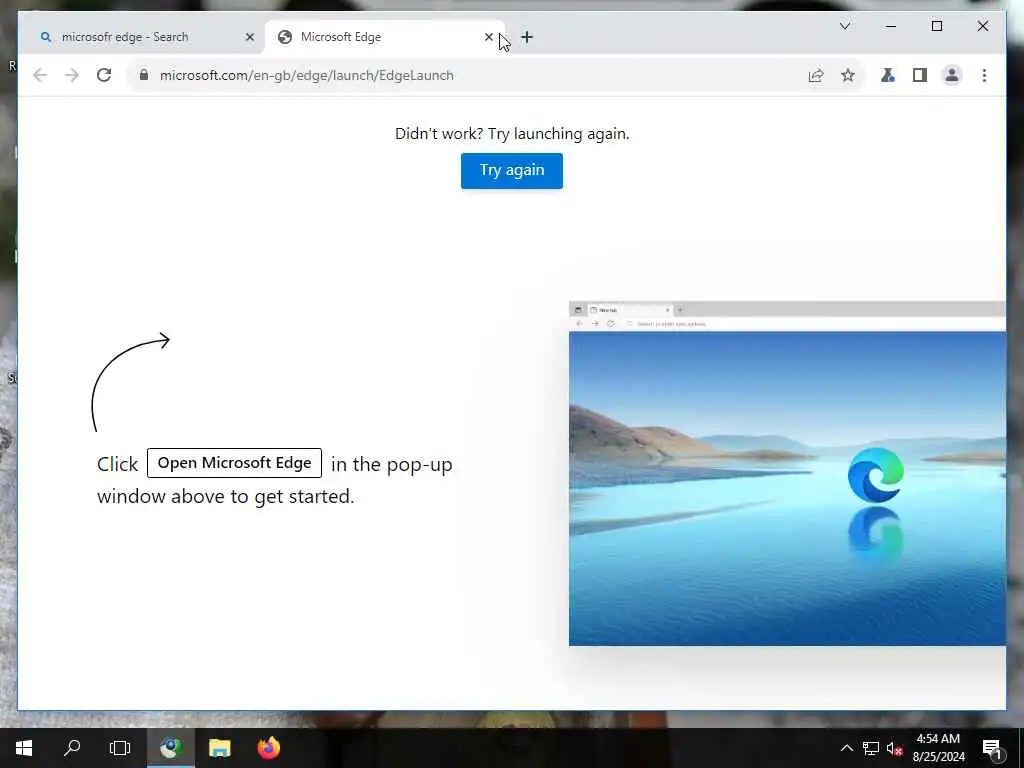The width and height of the screenshot is (1024, 768).
Task: Open a new tab with plus button
Action: [x=527, y=37]
